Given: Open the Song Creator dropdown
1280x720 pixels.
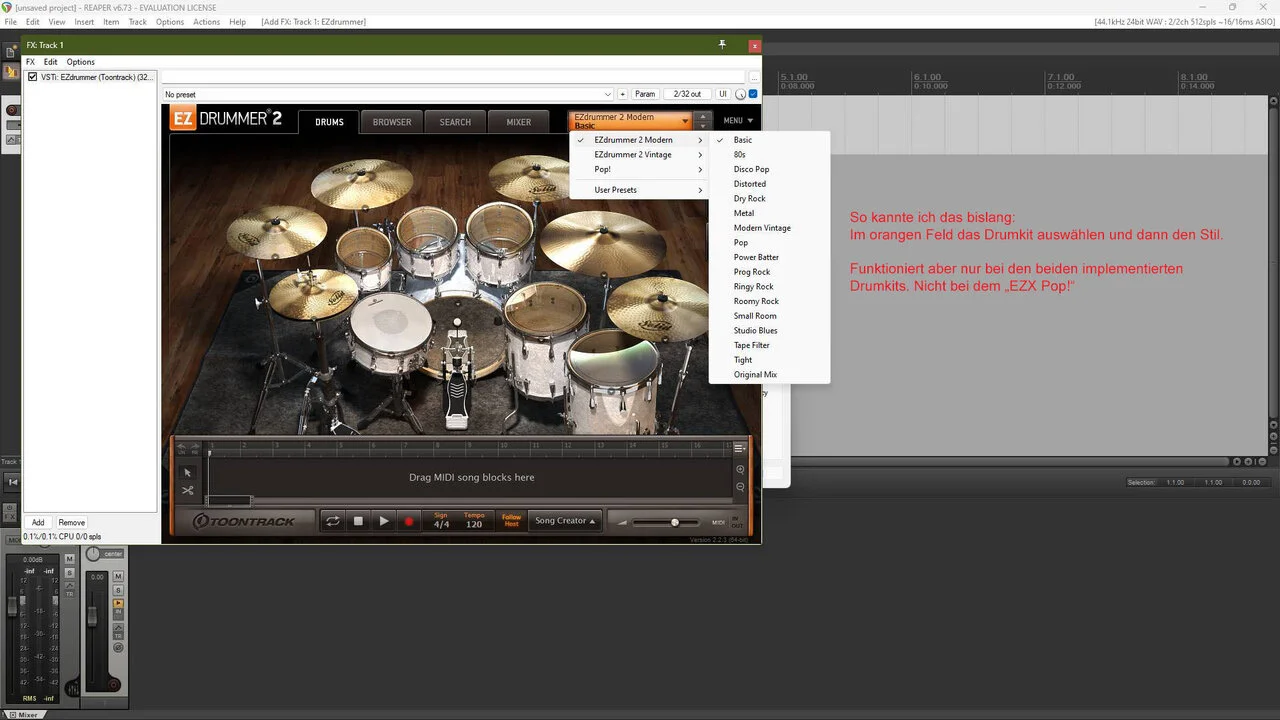Looking at the screenshot, I should 565,521.
